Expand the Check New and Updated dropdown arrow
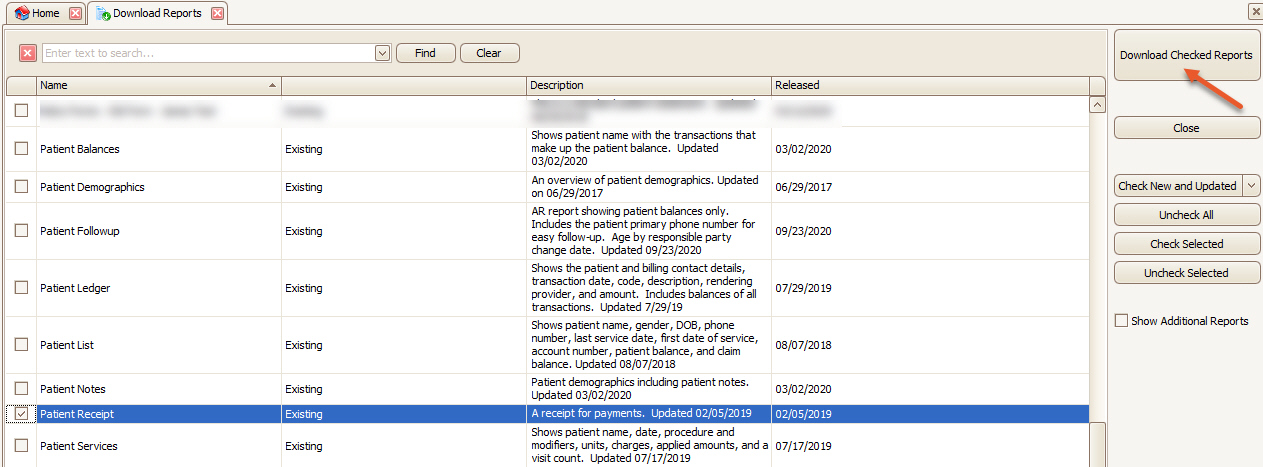The width and height of the screenshot is (1263, 467). click(x=1251, y=186)
